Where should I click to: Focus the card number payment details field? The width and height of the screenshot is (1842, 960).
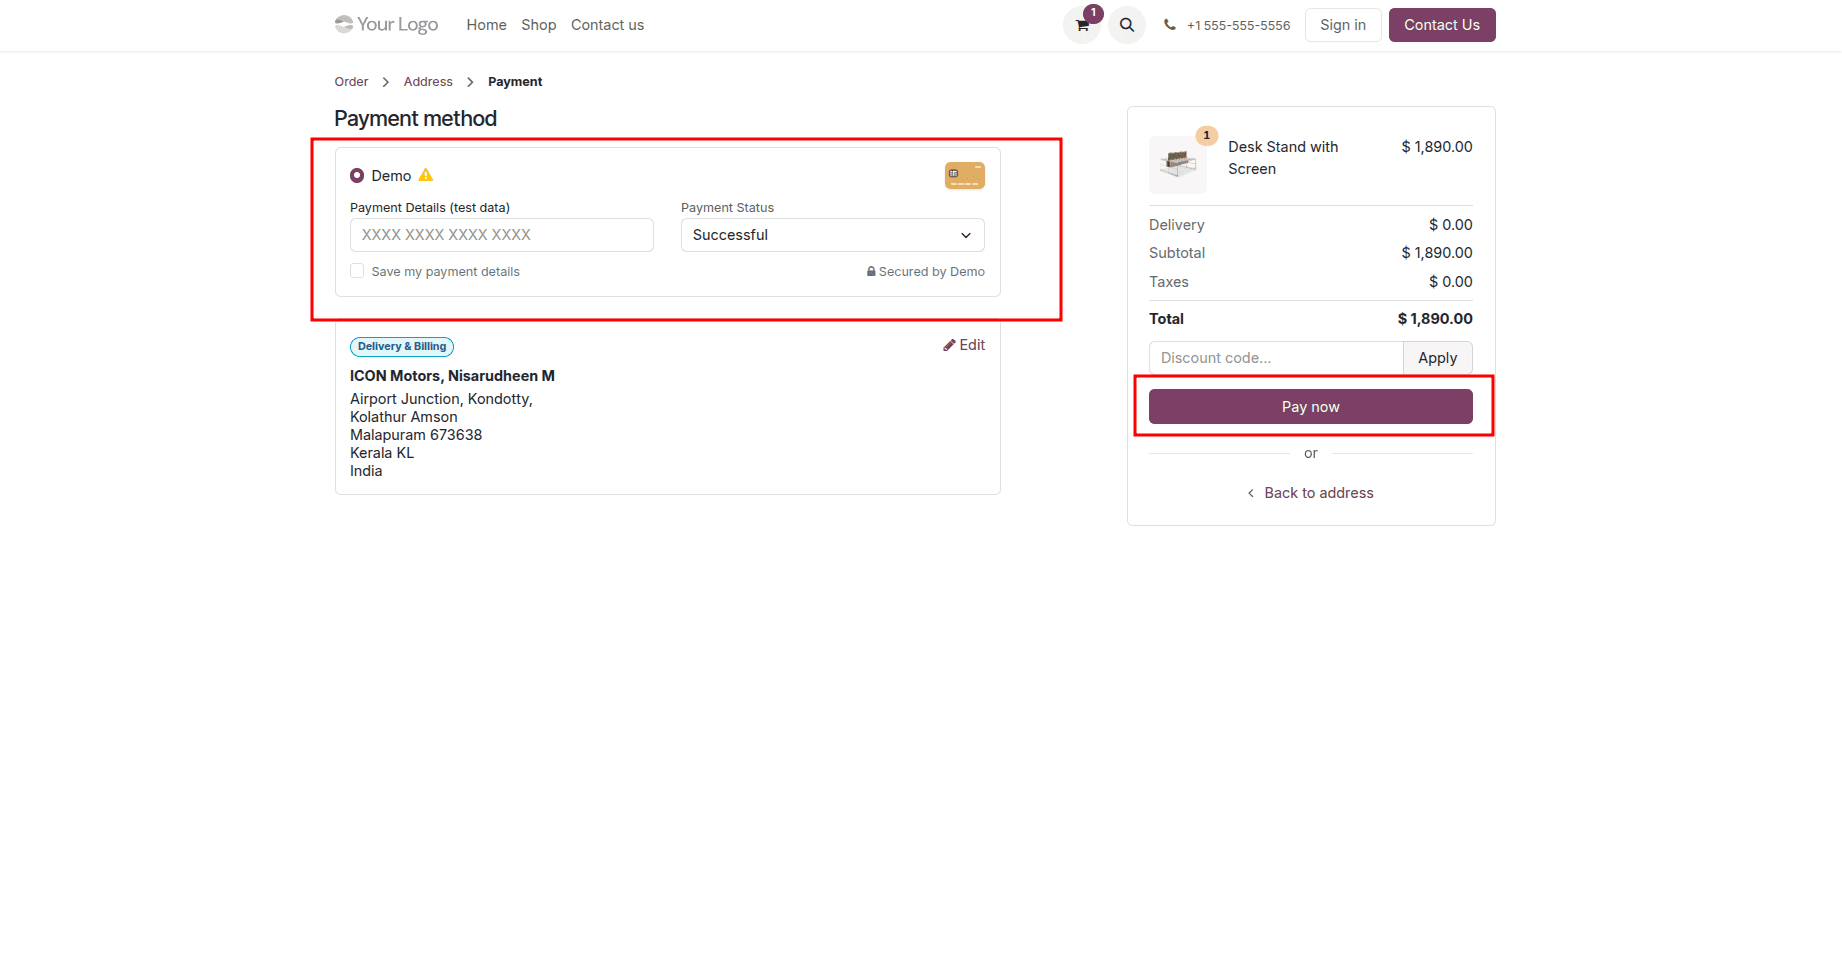(502, 235)
